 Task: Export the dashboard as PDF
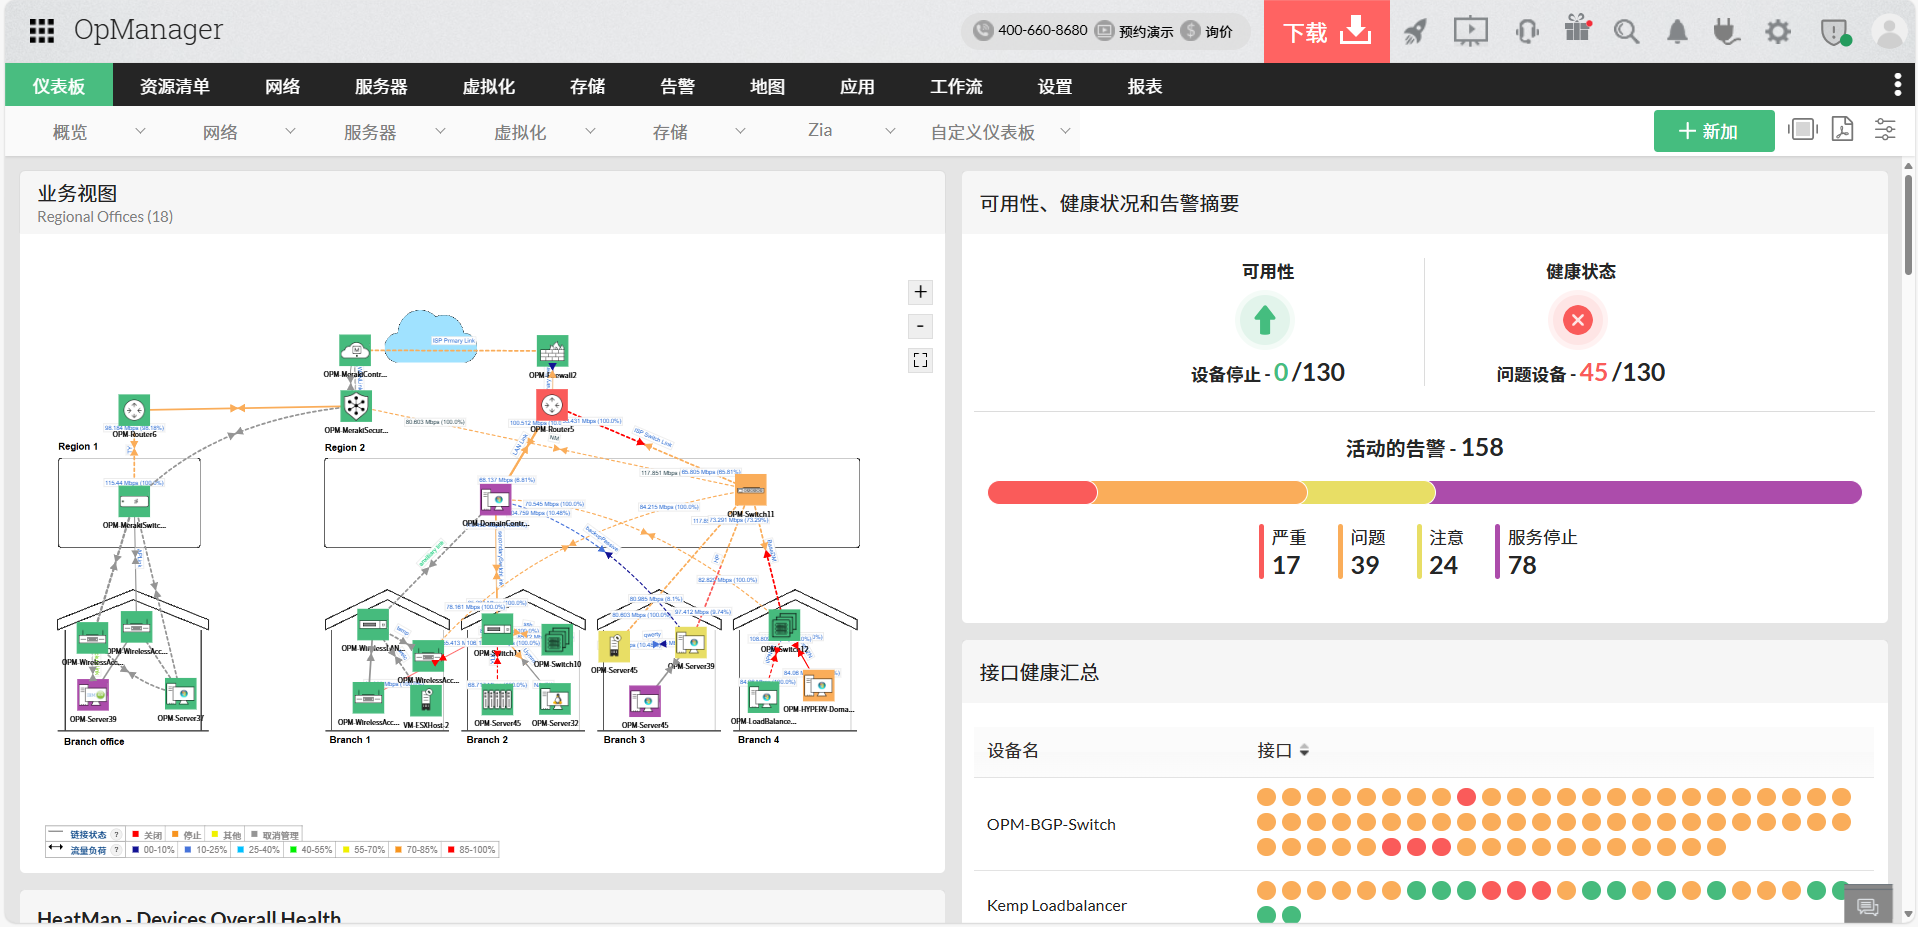[1843, 130]
